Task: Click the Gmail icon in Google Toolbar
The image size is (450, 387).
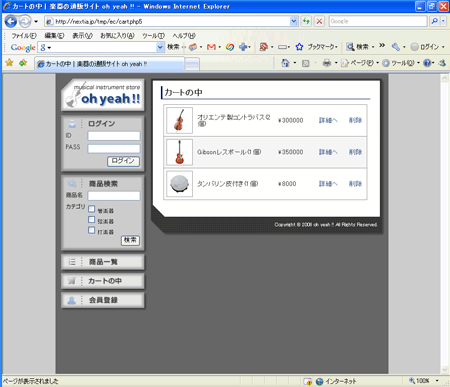Action: click(x=211, y=47)
